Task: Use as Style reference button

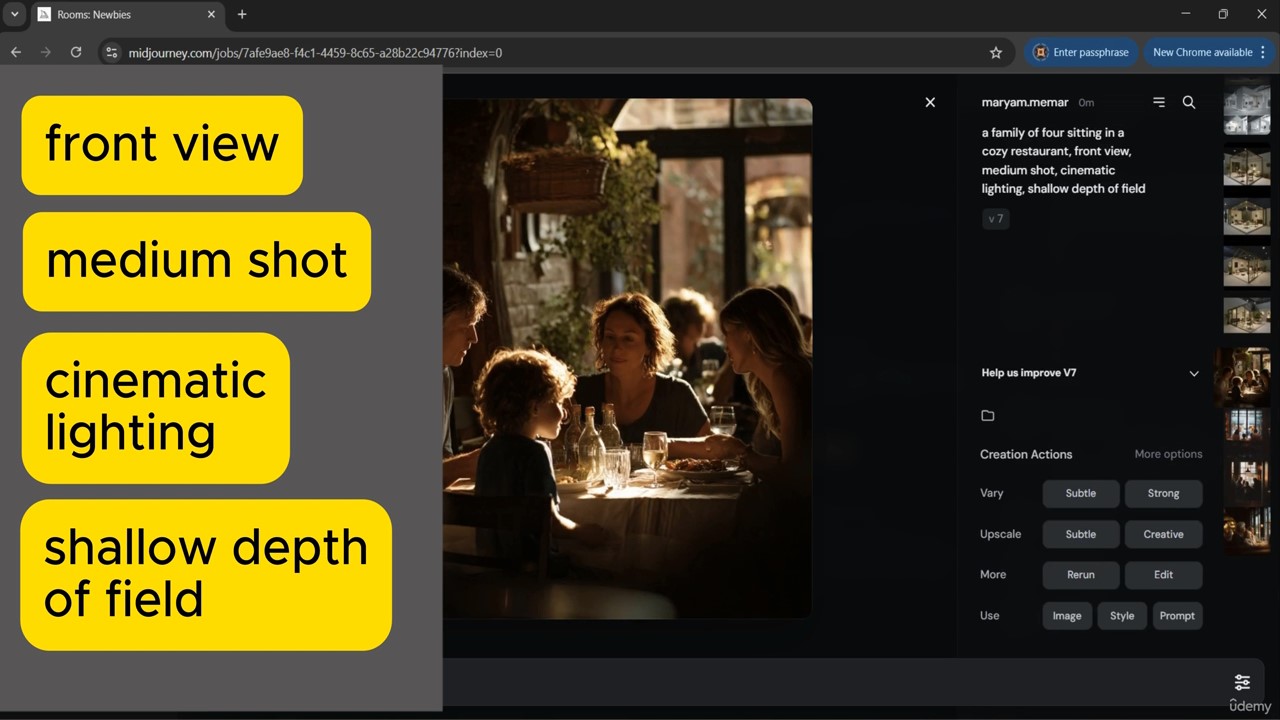Action: click(1122, 616)
